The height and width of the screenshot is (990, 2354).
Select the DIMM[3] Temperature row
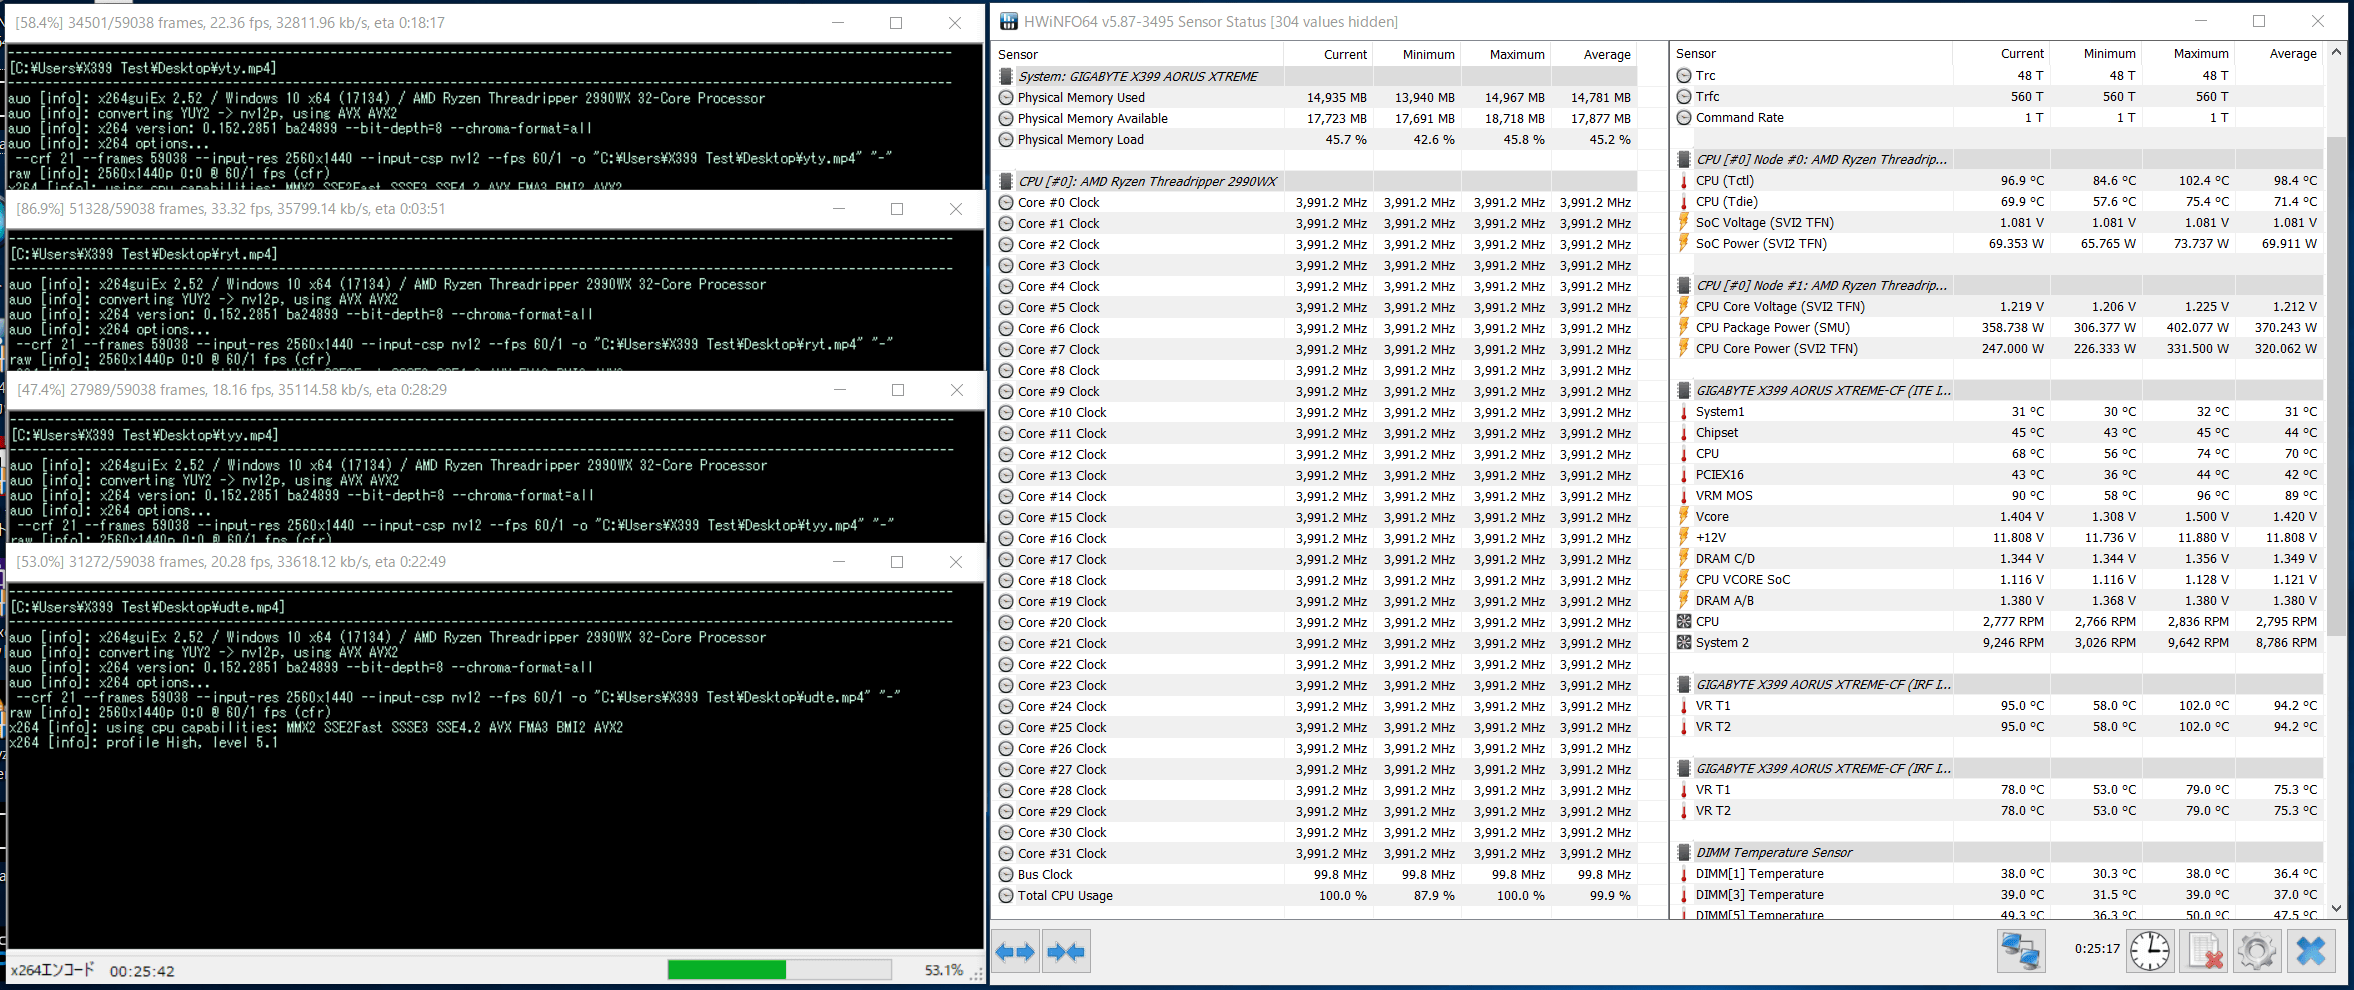pyautogui.click(x=1997, y=895)
